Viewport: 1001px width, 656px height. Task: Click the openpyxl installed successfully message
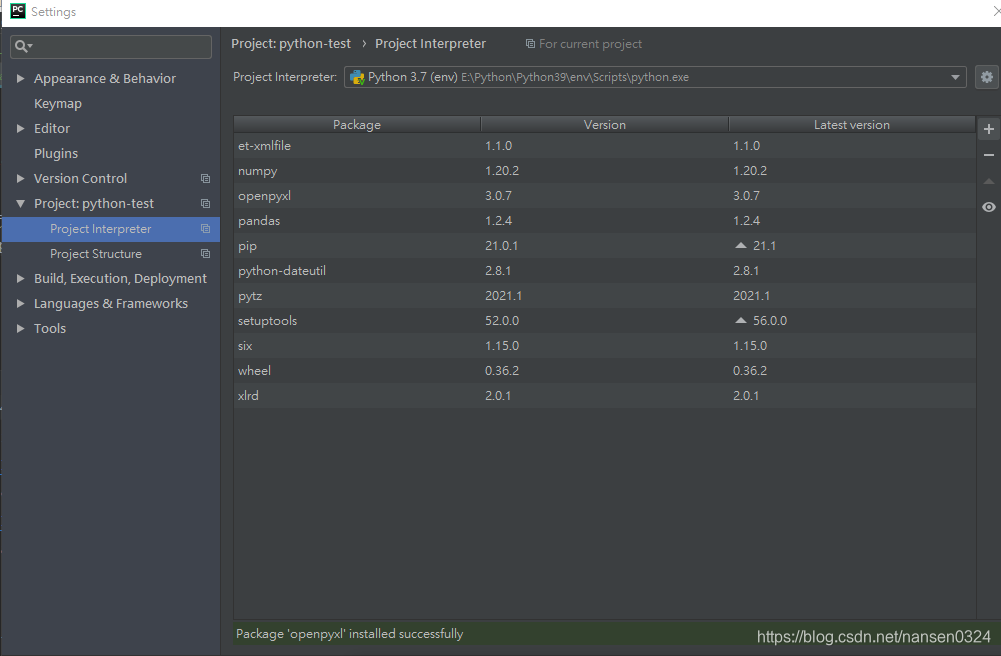click(349, 634)
